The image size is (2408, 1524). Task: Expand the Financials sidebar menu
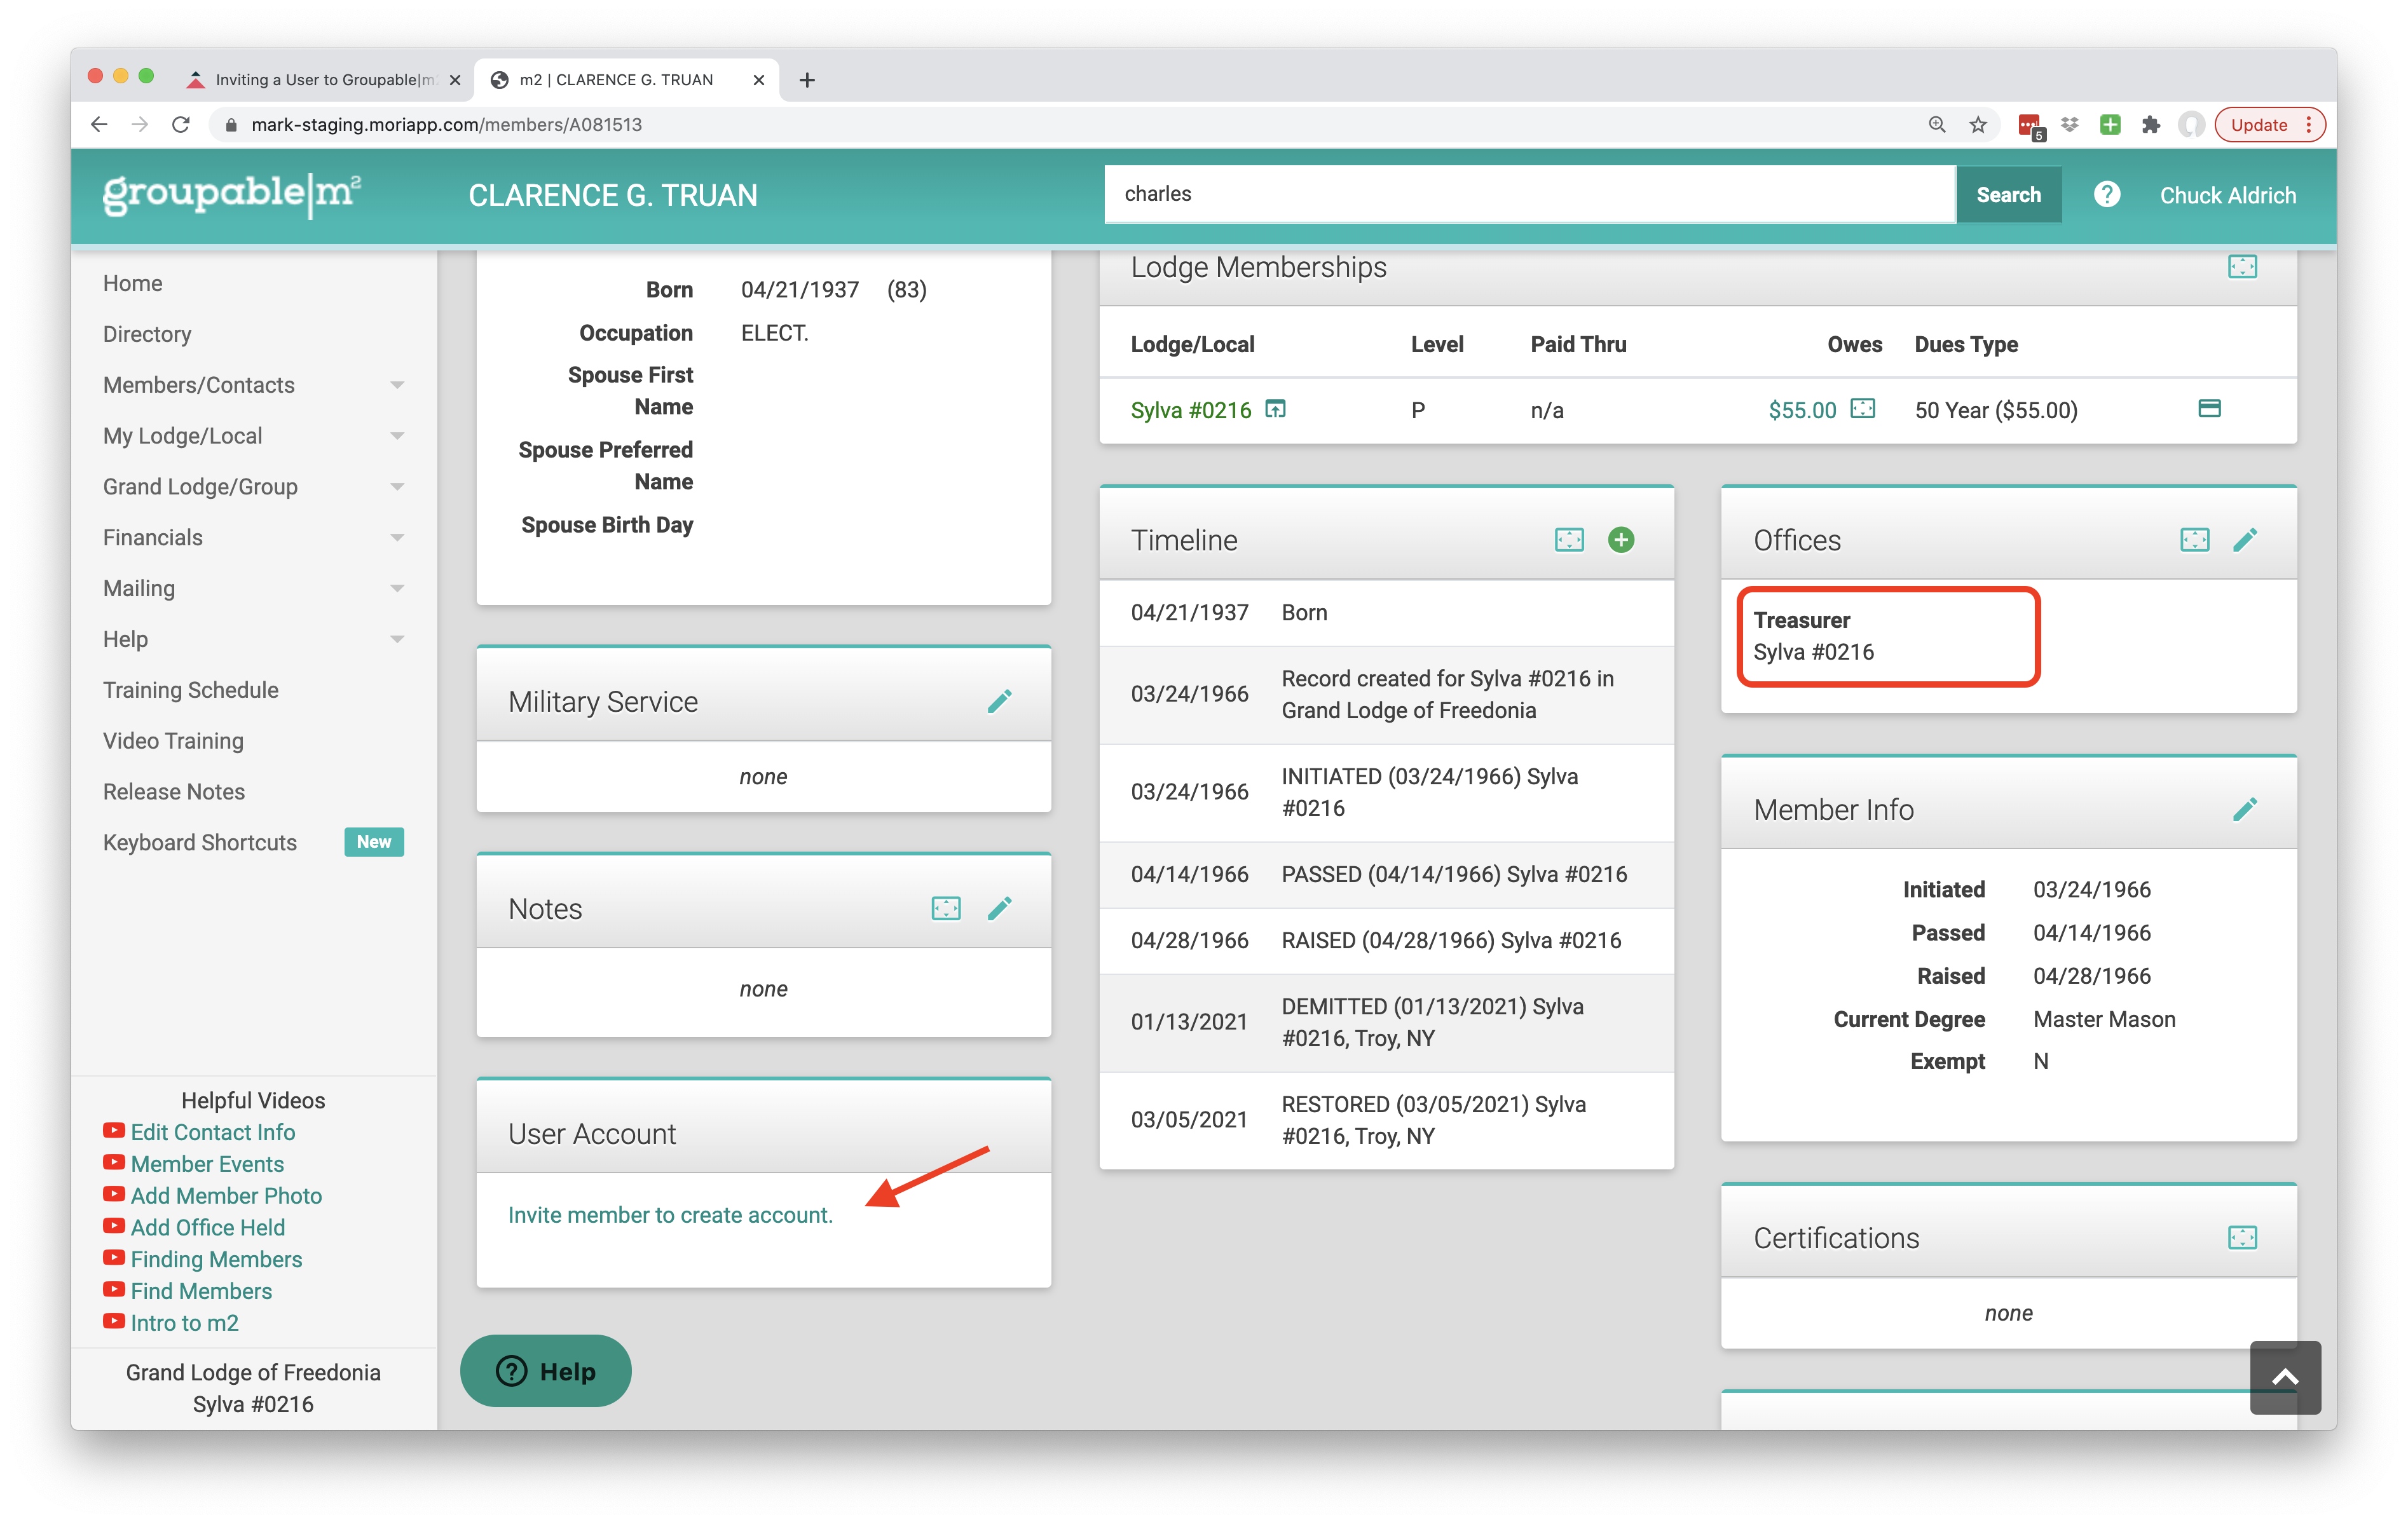tap(253, 538)
